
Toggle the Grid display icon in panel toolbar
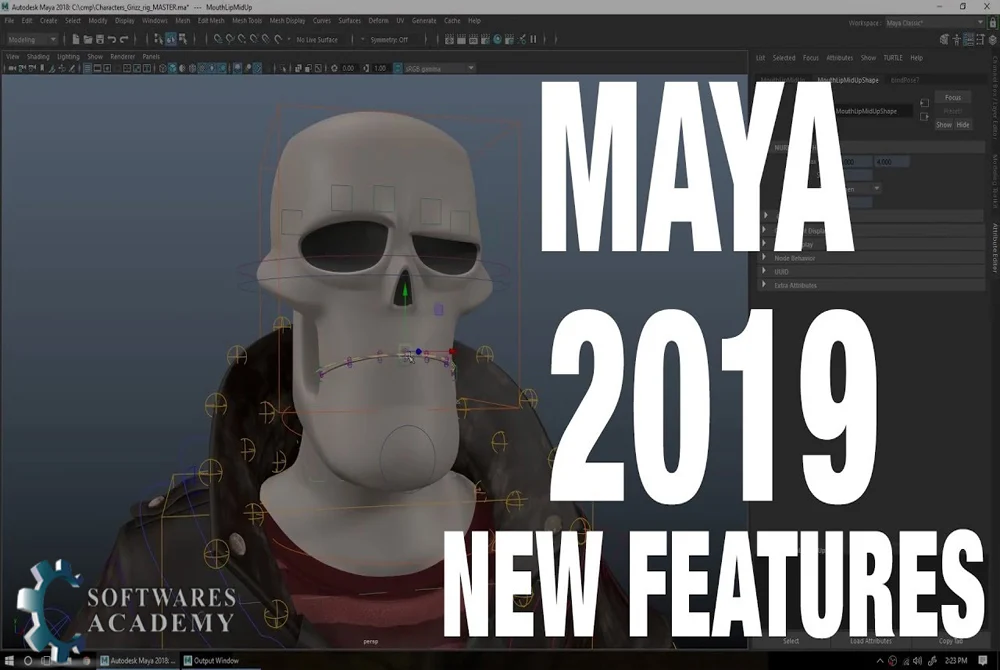tap(87, 68)
